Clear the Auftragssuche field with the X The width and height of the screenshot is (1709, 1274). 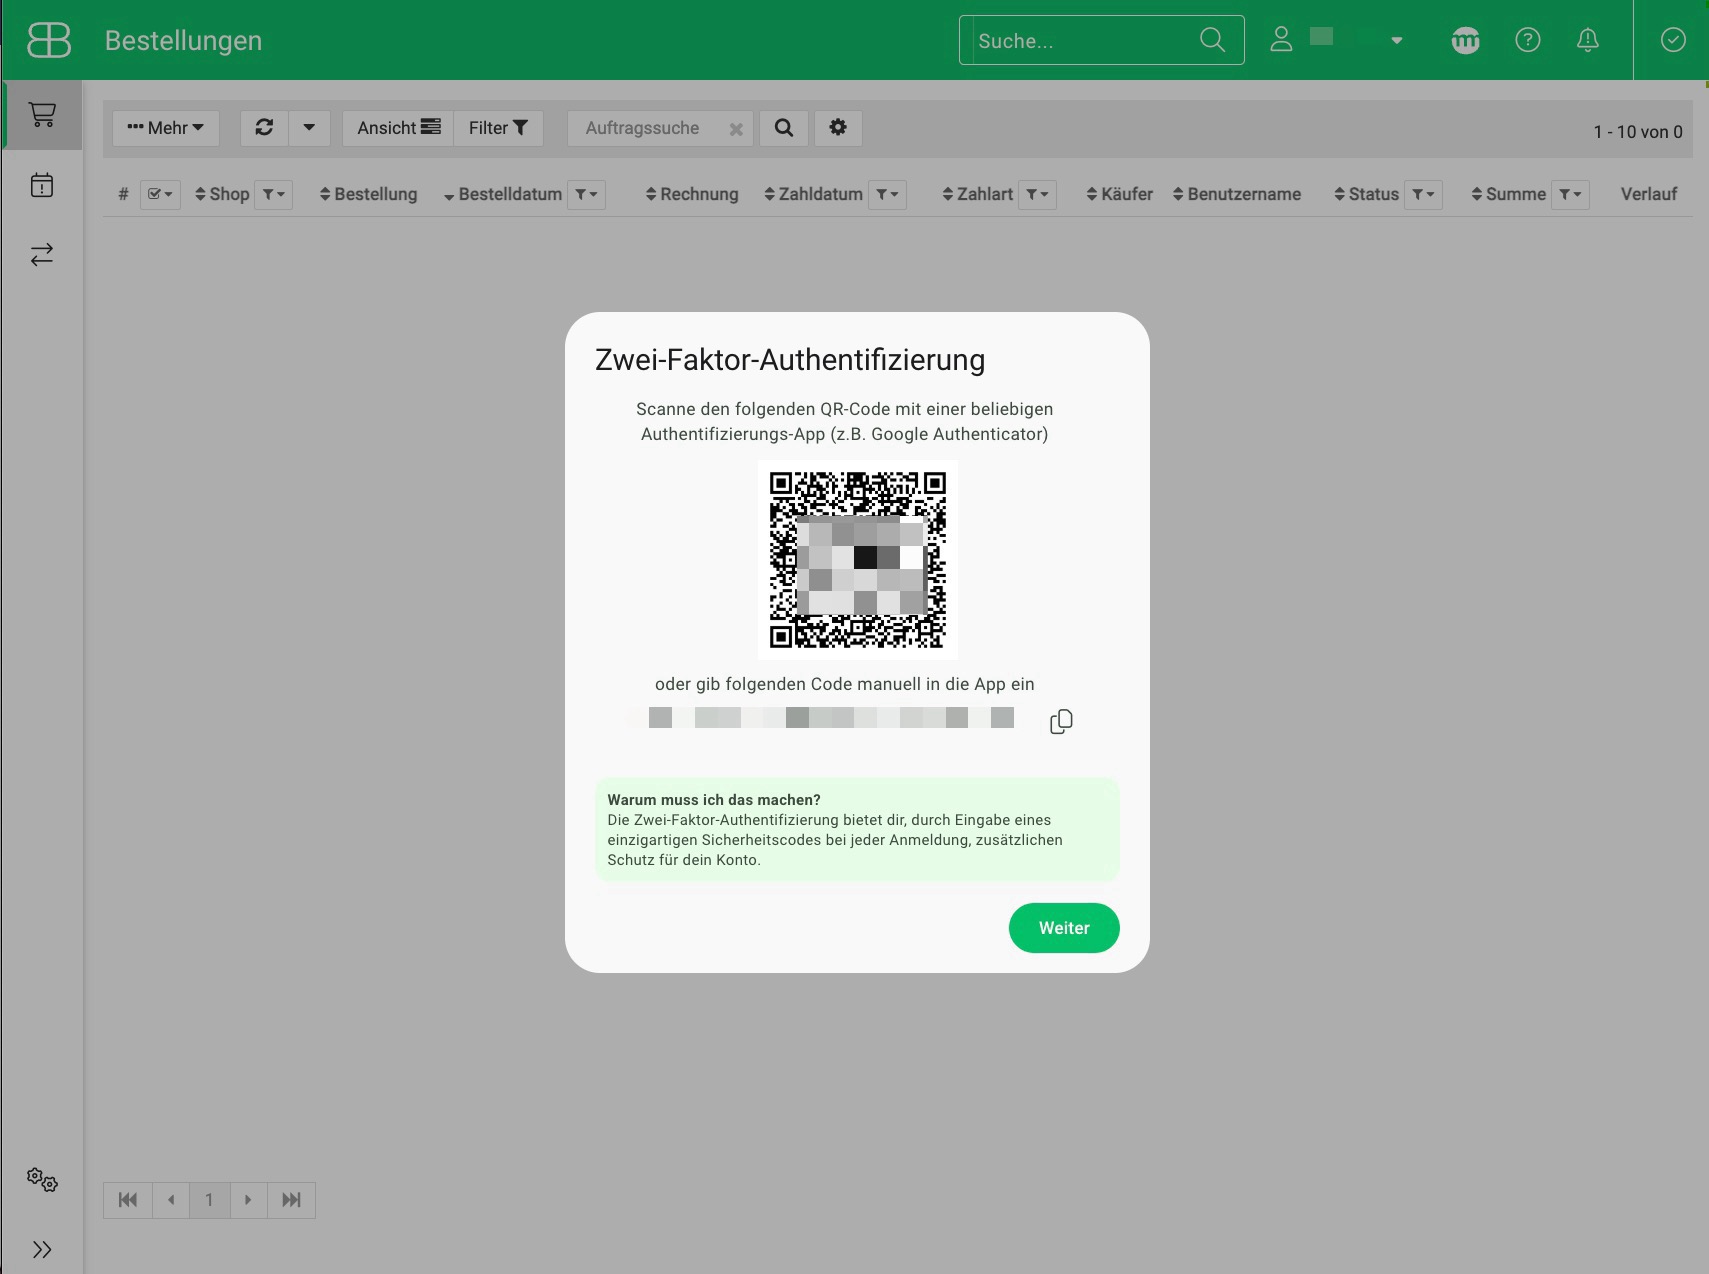point(736,129)
